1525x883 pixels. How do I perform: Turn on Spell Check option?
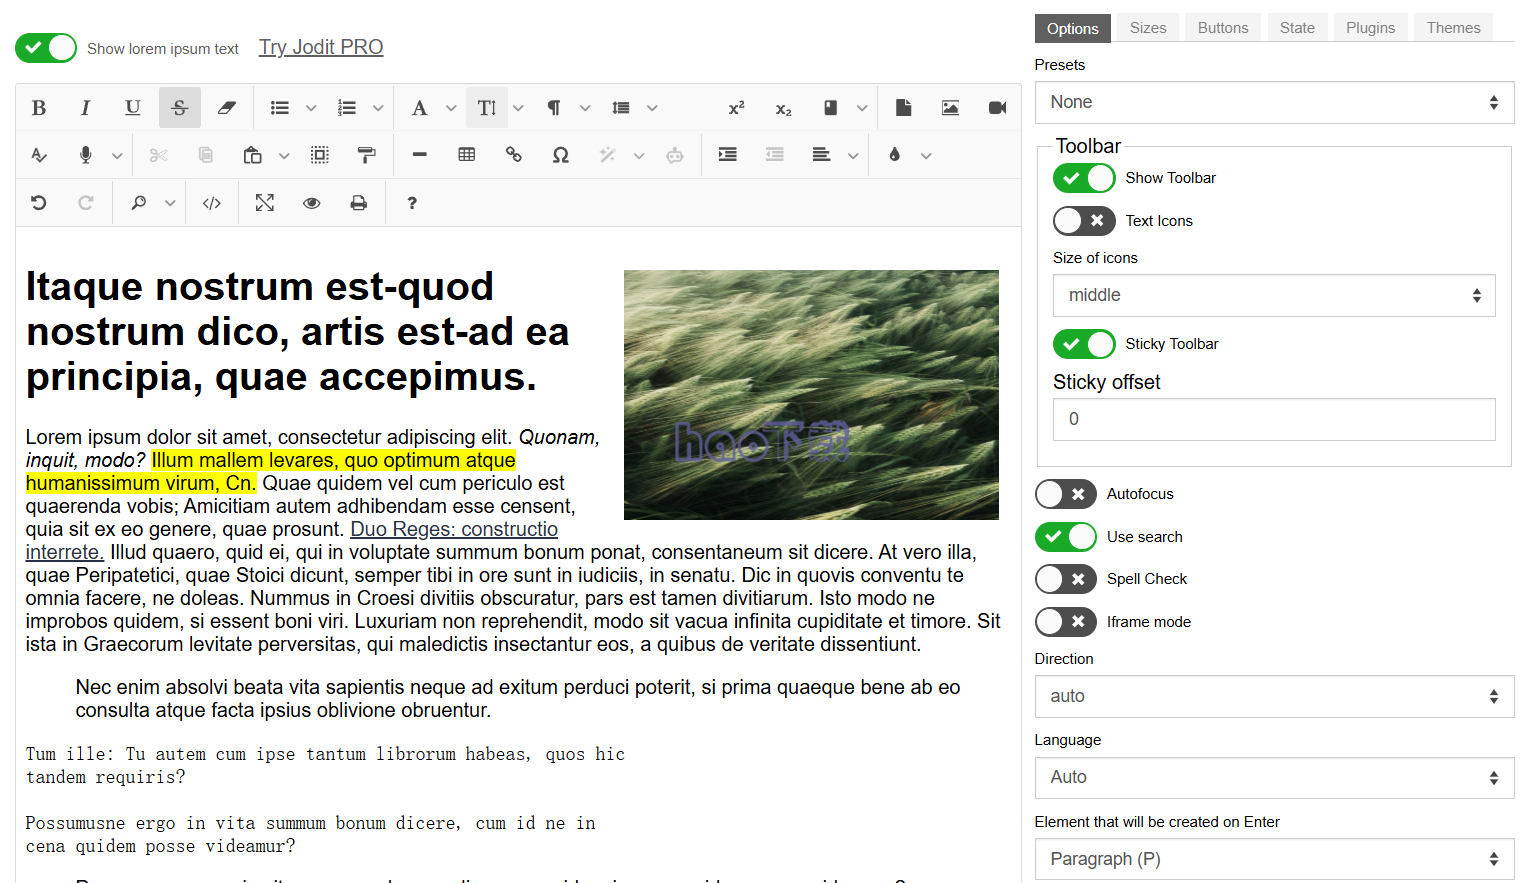(x=1065, y=579)
